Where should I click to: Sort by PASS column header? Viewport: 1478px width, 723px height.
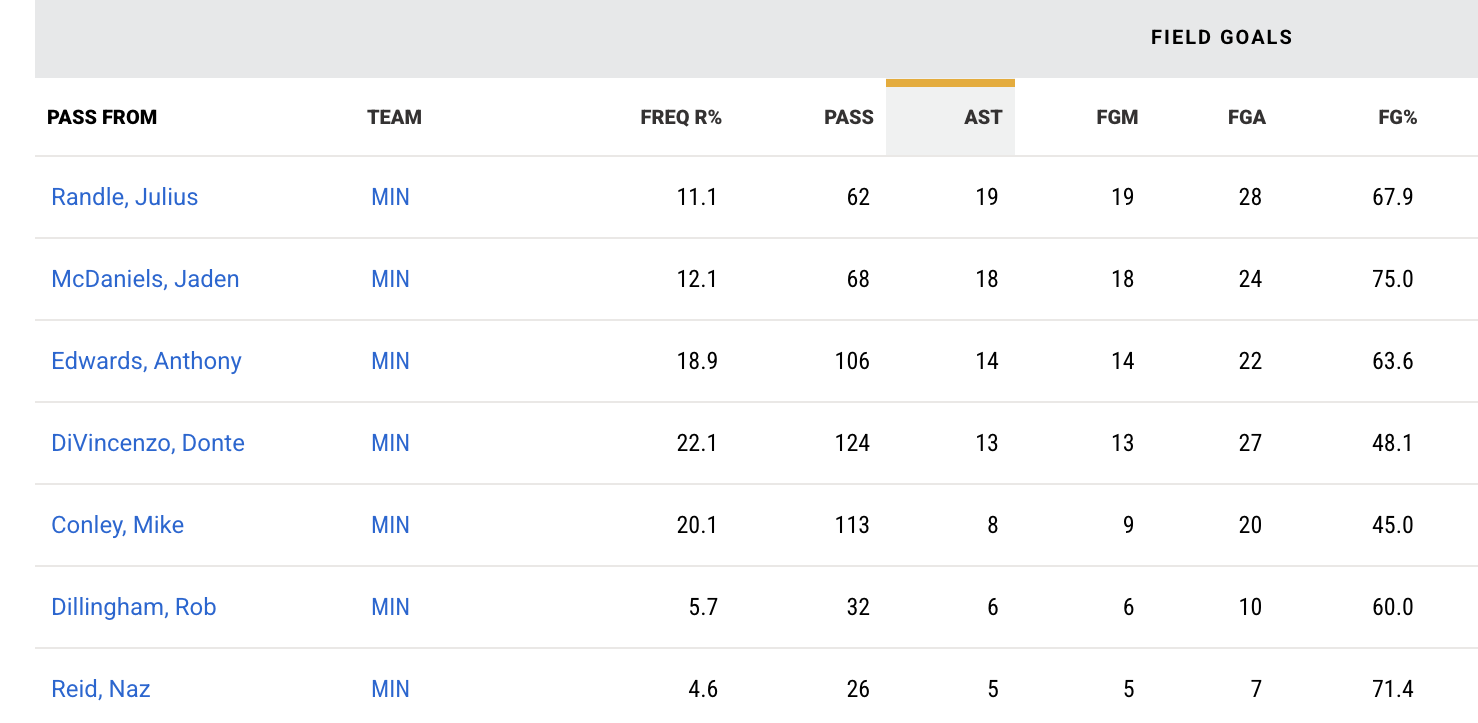click(x=848, y=117)
